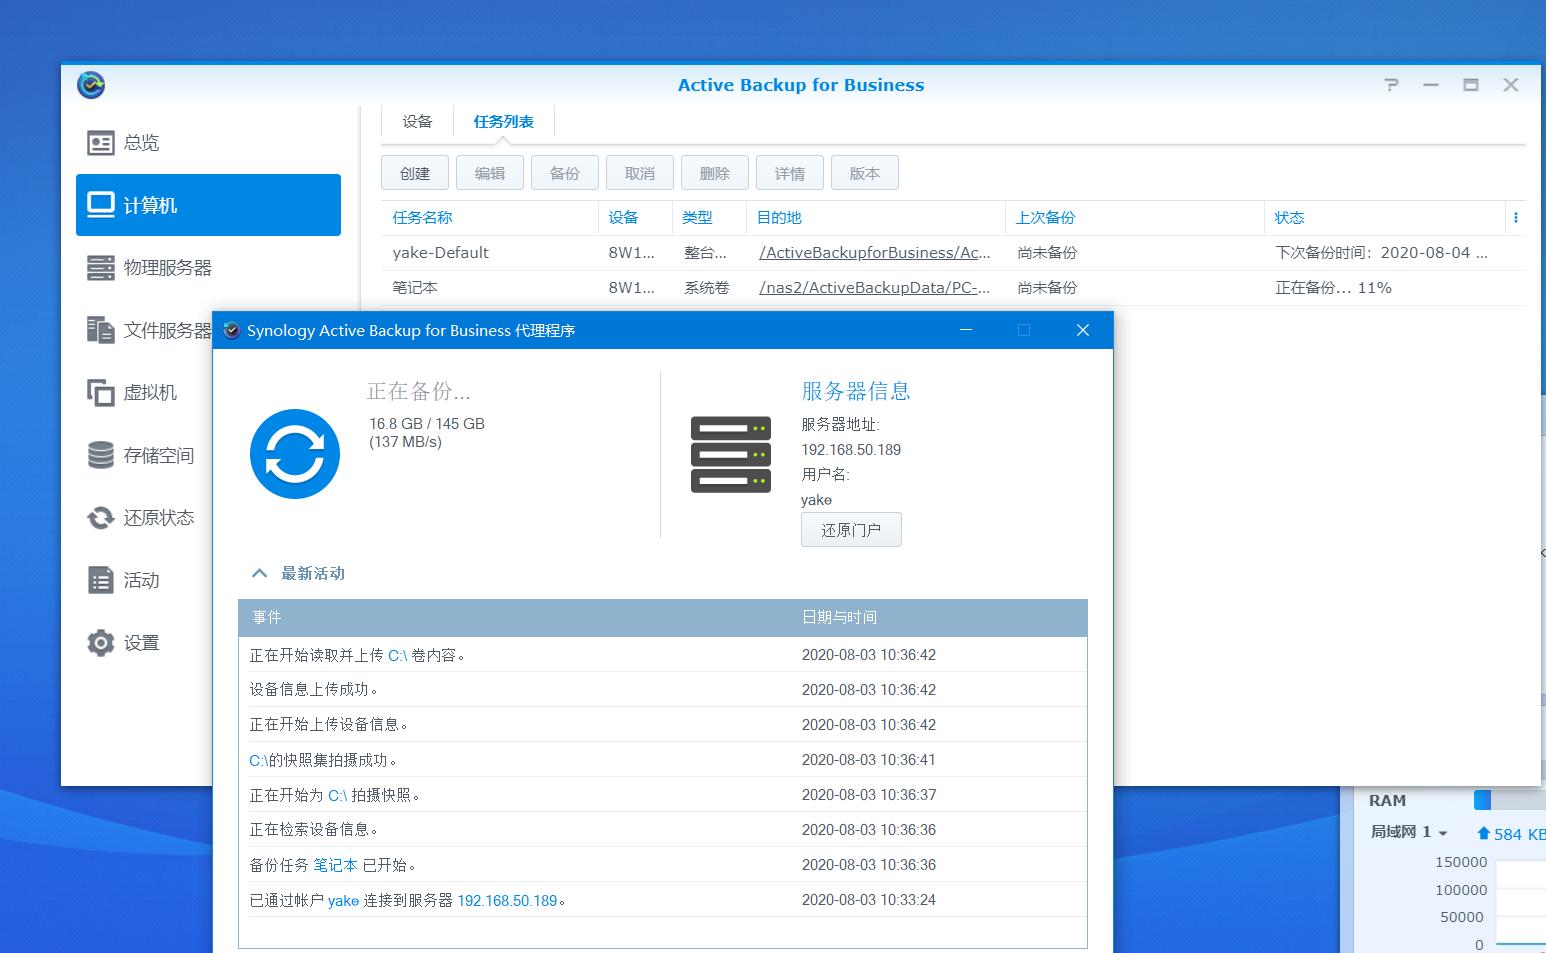Switch to the 设备 tab
Viewport: 1546px width, 953px height.
click(417, 121)
